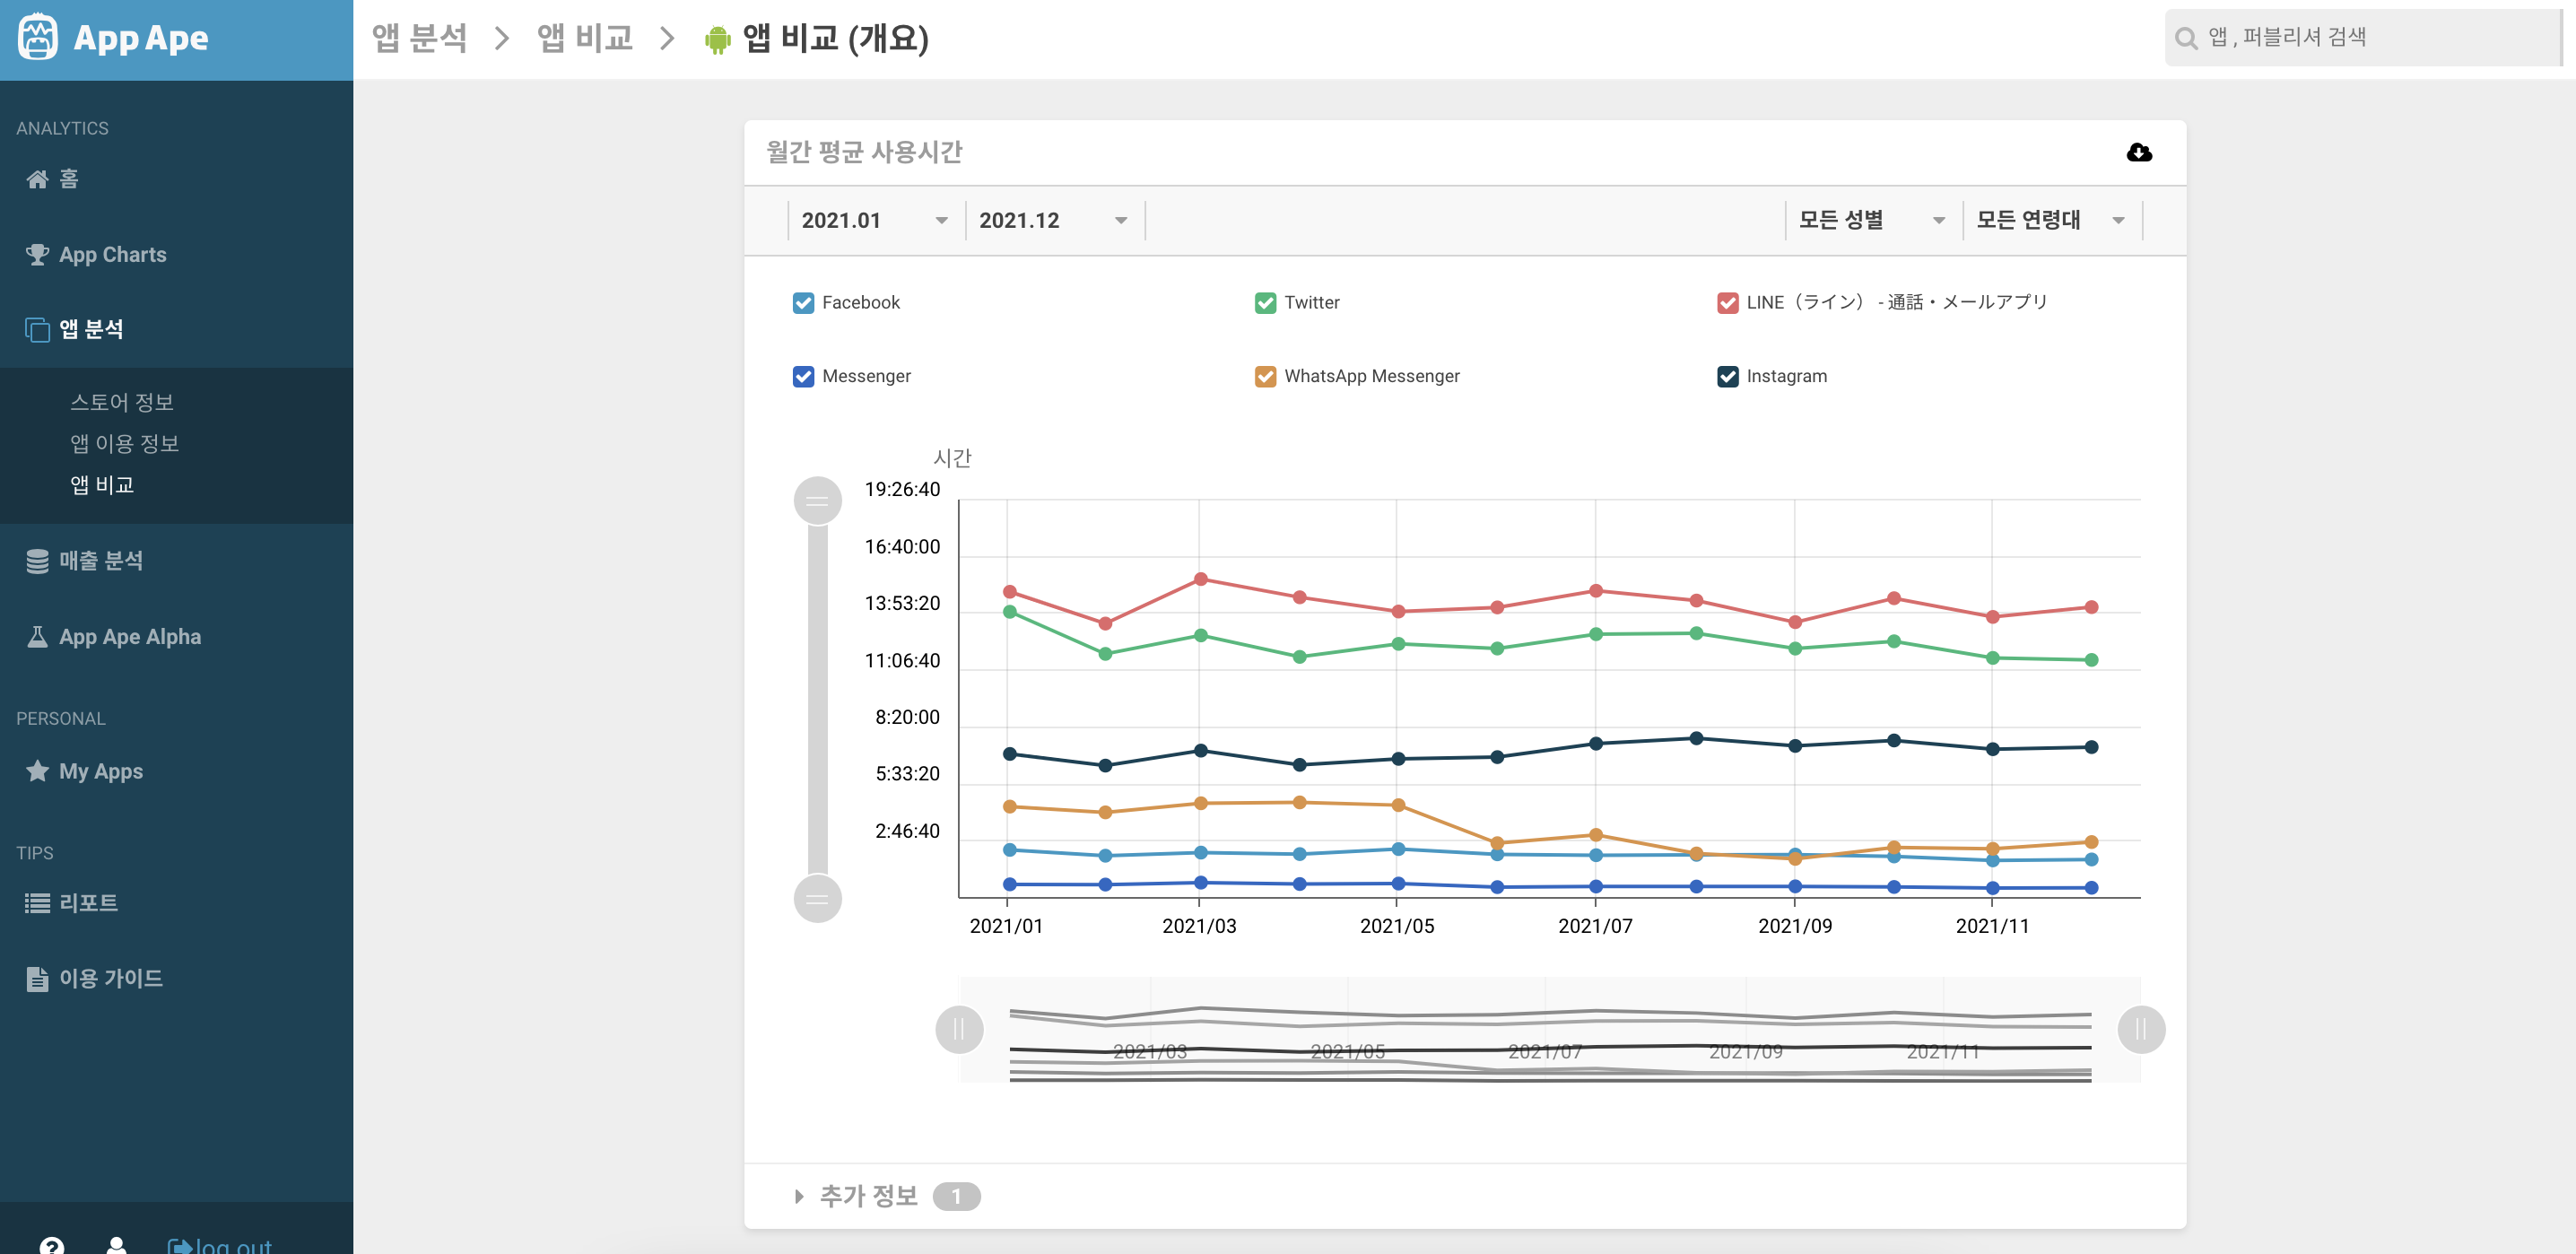Click Instagram data point at 2021/08
This screenshot has height=1254, width=2576.
[1696, 738]
